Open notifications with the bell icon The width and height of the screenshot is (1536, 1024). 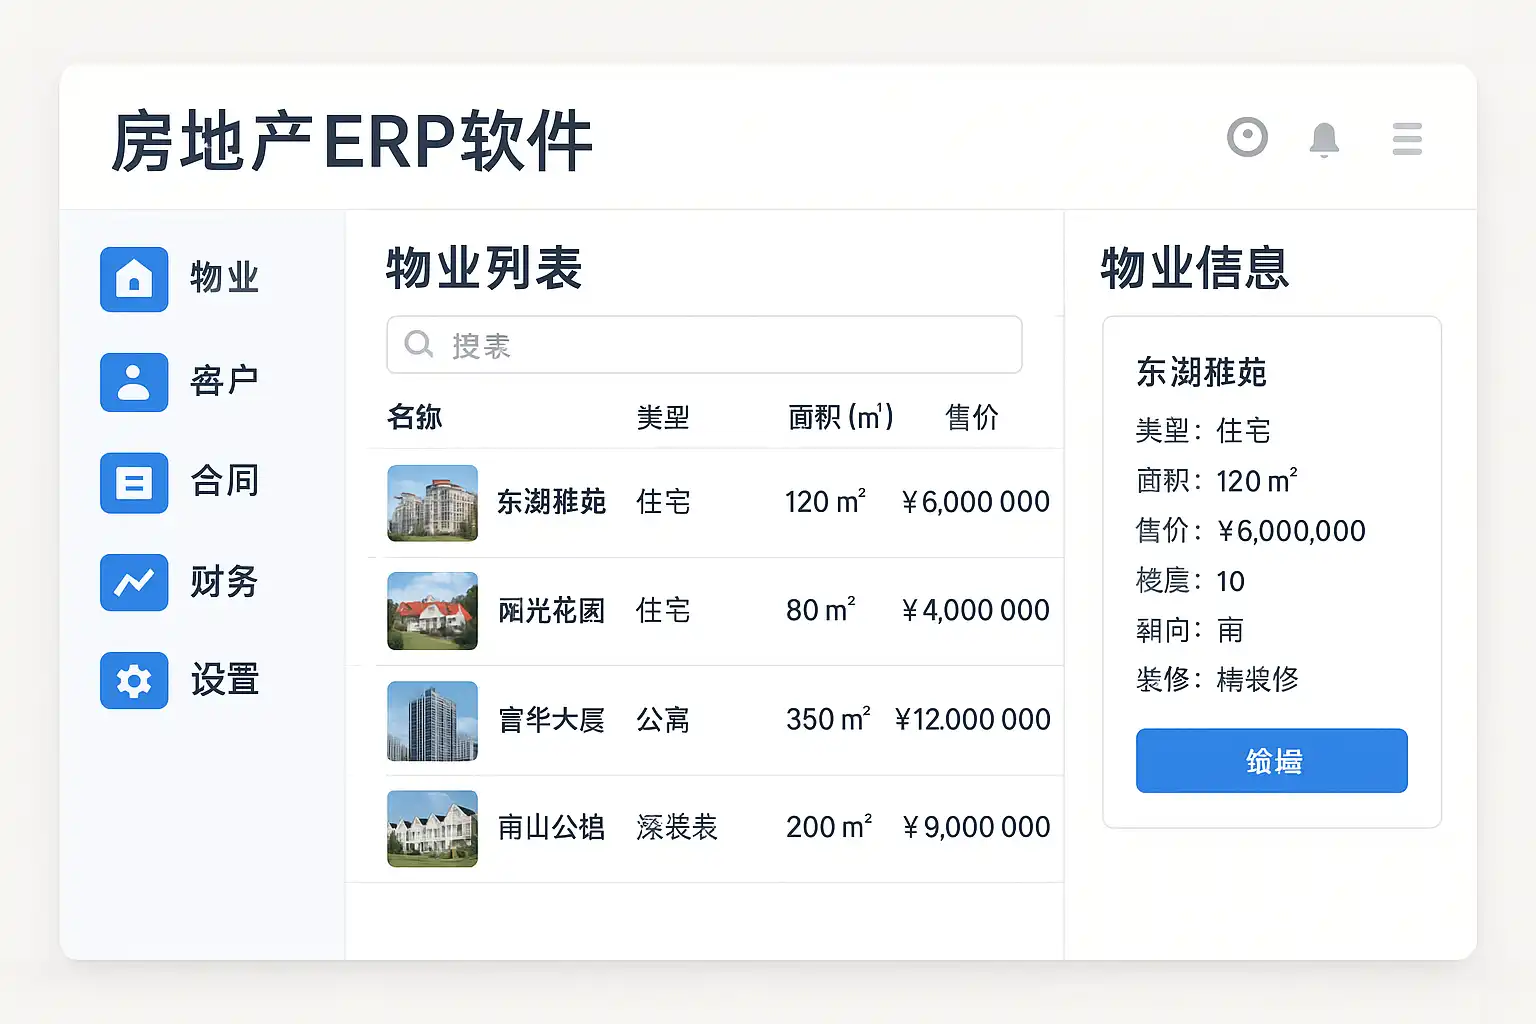tap(1324, 139)
